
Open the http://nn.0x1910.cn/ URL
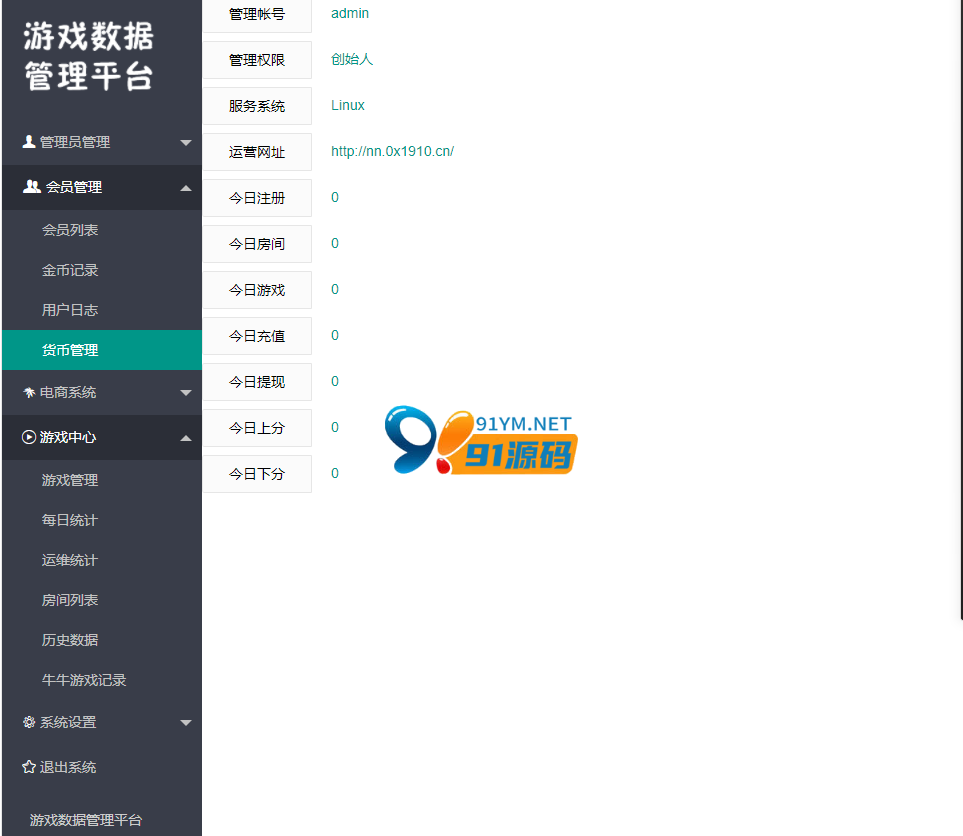click(392, 151)
